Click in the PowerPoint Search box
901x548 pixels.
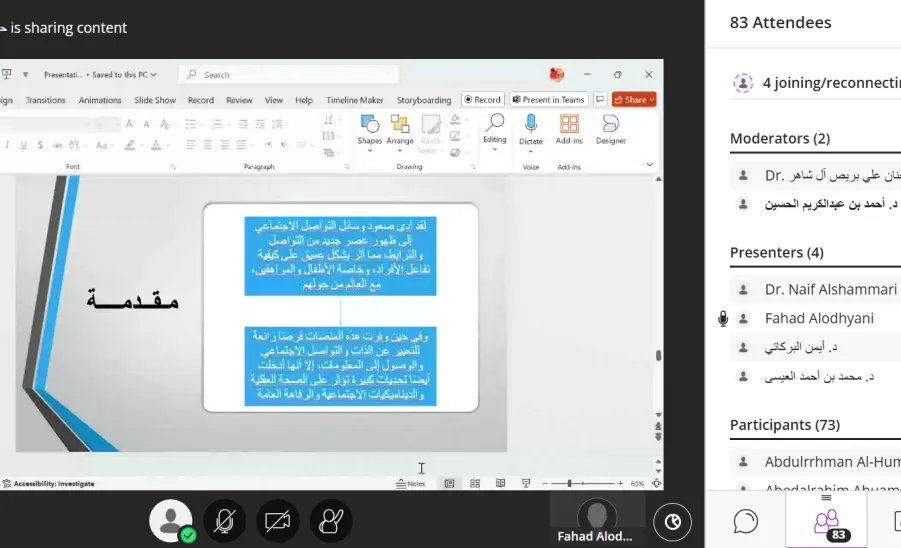point(289,75)
